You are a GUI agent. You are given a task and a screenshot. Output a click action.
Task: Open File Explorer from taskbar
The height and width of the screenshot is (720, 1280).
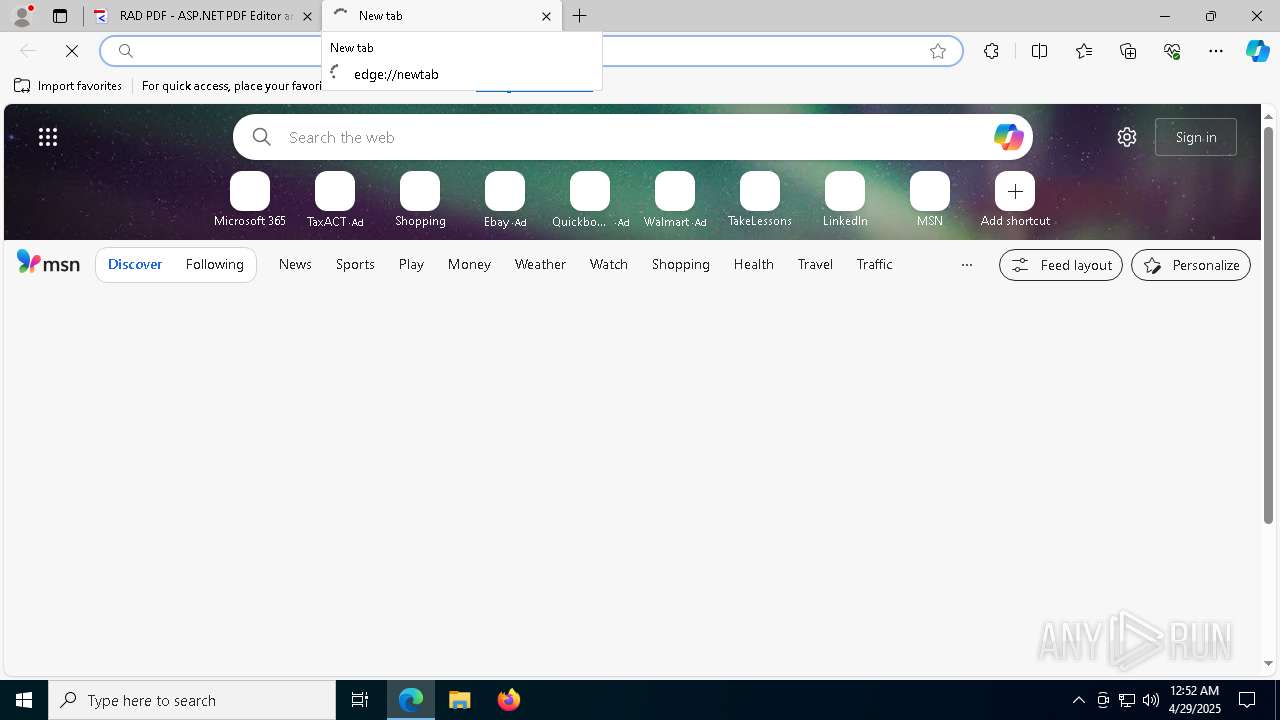tap(459, 700)
